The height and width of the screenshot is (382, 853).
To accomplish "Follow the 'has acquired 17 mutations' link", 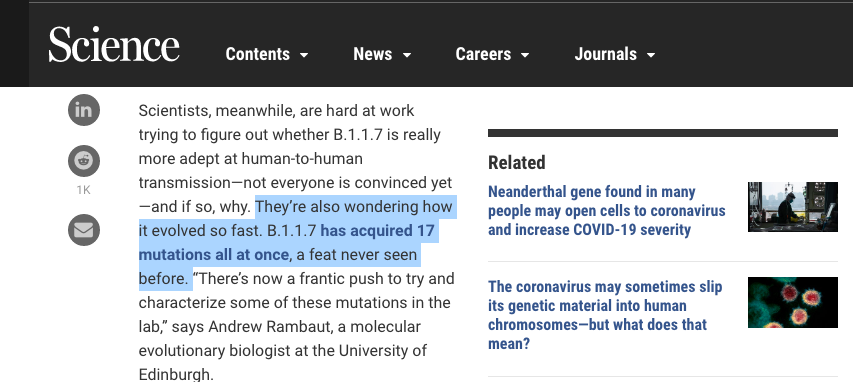I will coord(286,243).
